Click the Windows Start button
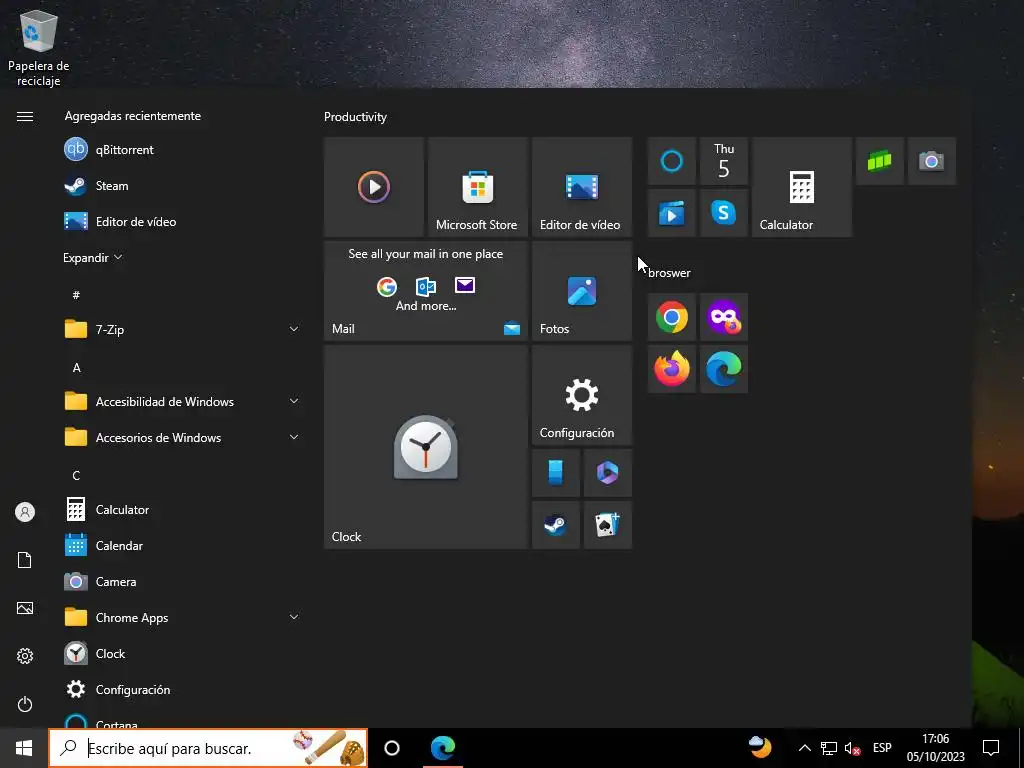The width and height of the screenshot is (1024, 768). click(x=24, y=748)
